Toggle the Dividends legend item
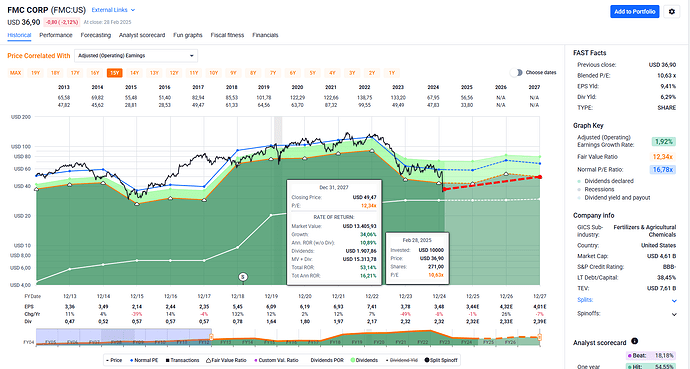Screen dimensions: 690x369 coord(364,360)
